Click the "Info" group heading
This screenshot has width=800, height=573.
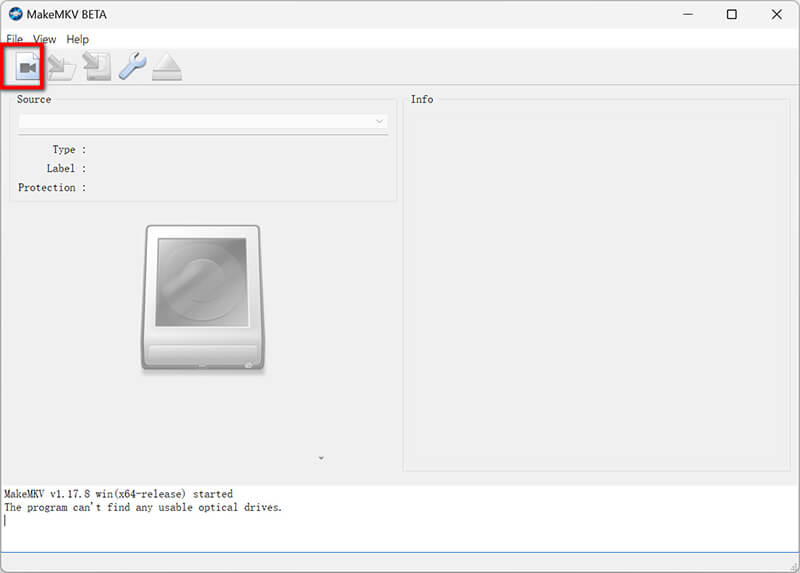tap(422, 99)
